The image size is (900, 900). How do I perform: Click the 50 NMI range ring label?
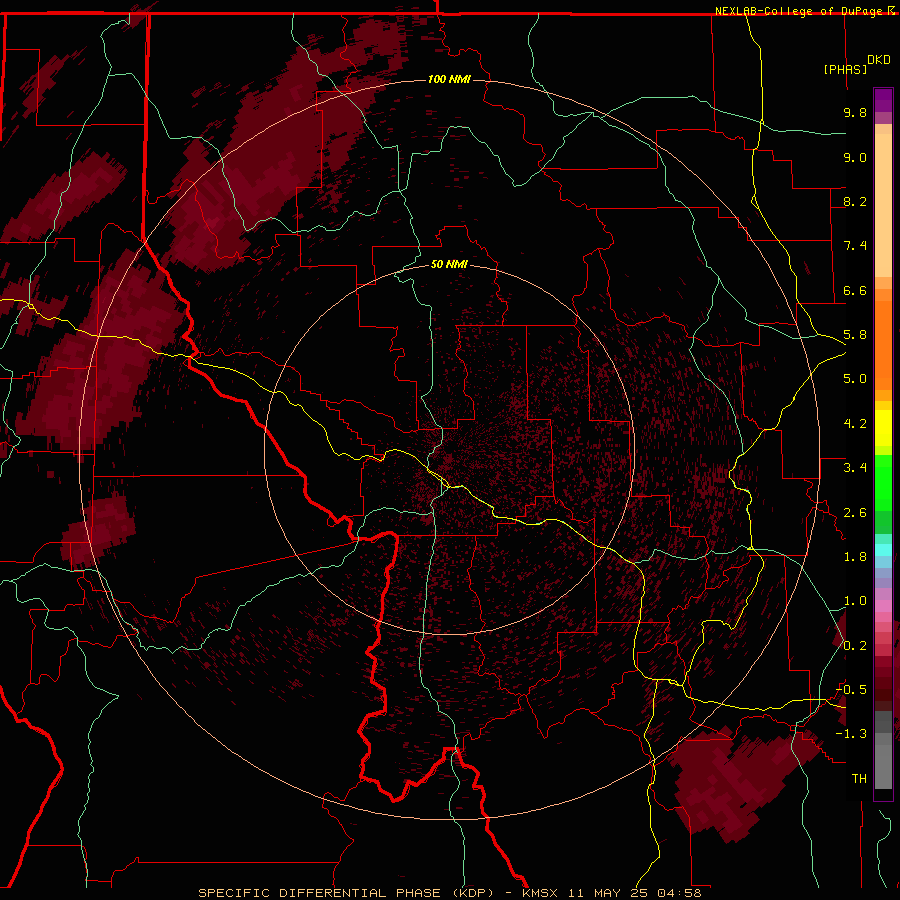pyautogui.click(x=449, y=264)
